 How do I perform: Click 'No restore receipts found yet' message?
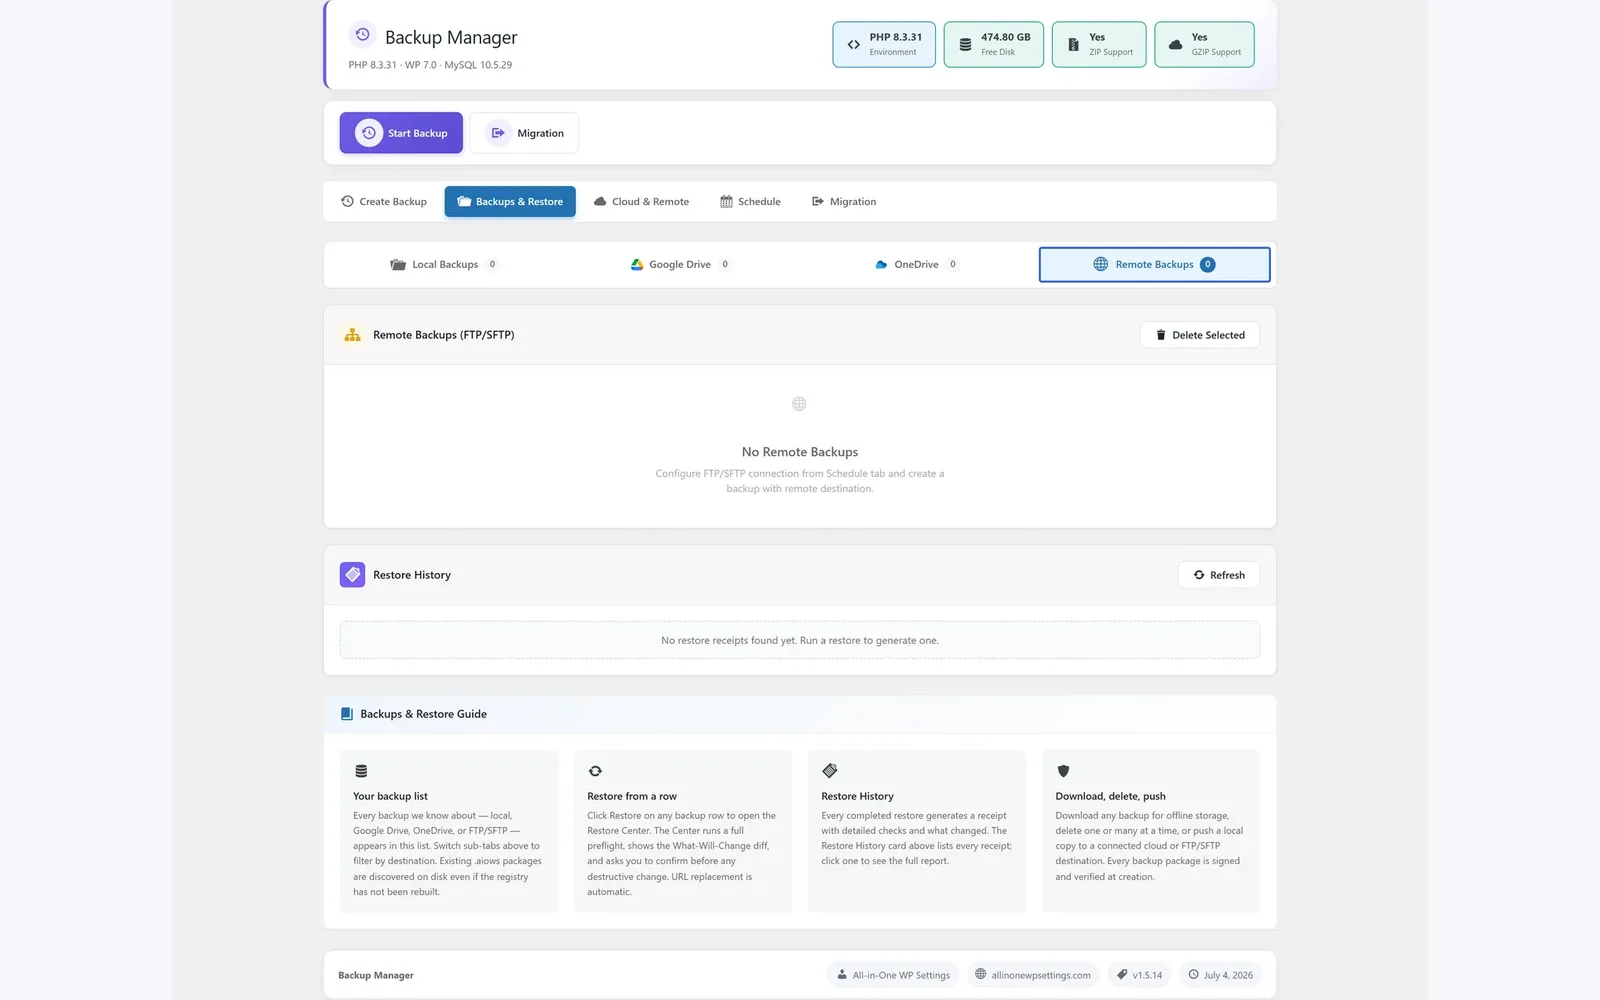click(800, 641)
